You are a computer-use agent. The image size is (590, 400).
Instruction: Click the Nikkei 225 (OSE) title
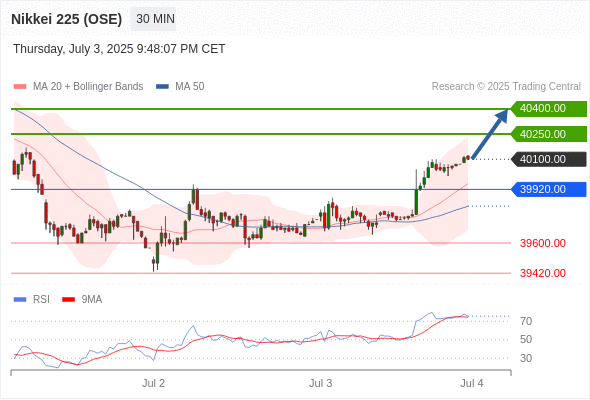click(67, 19)
